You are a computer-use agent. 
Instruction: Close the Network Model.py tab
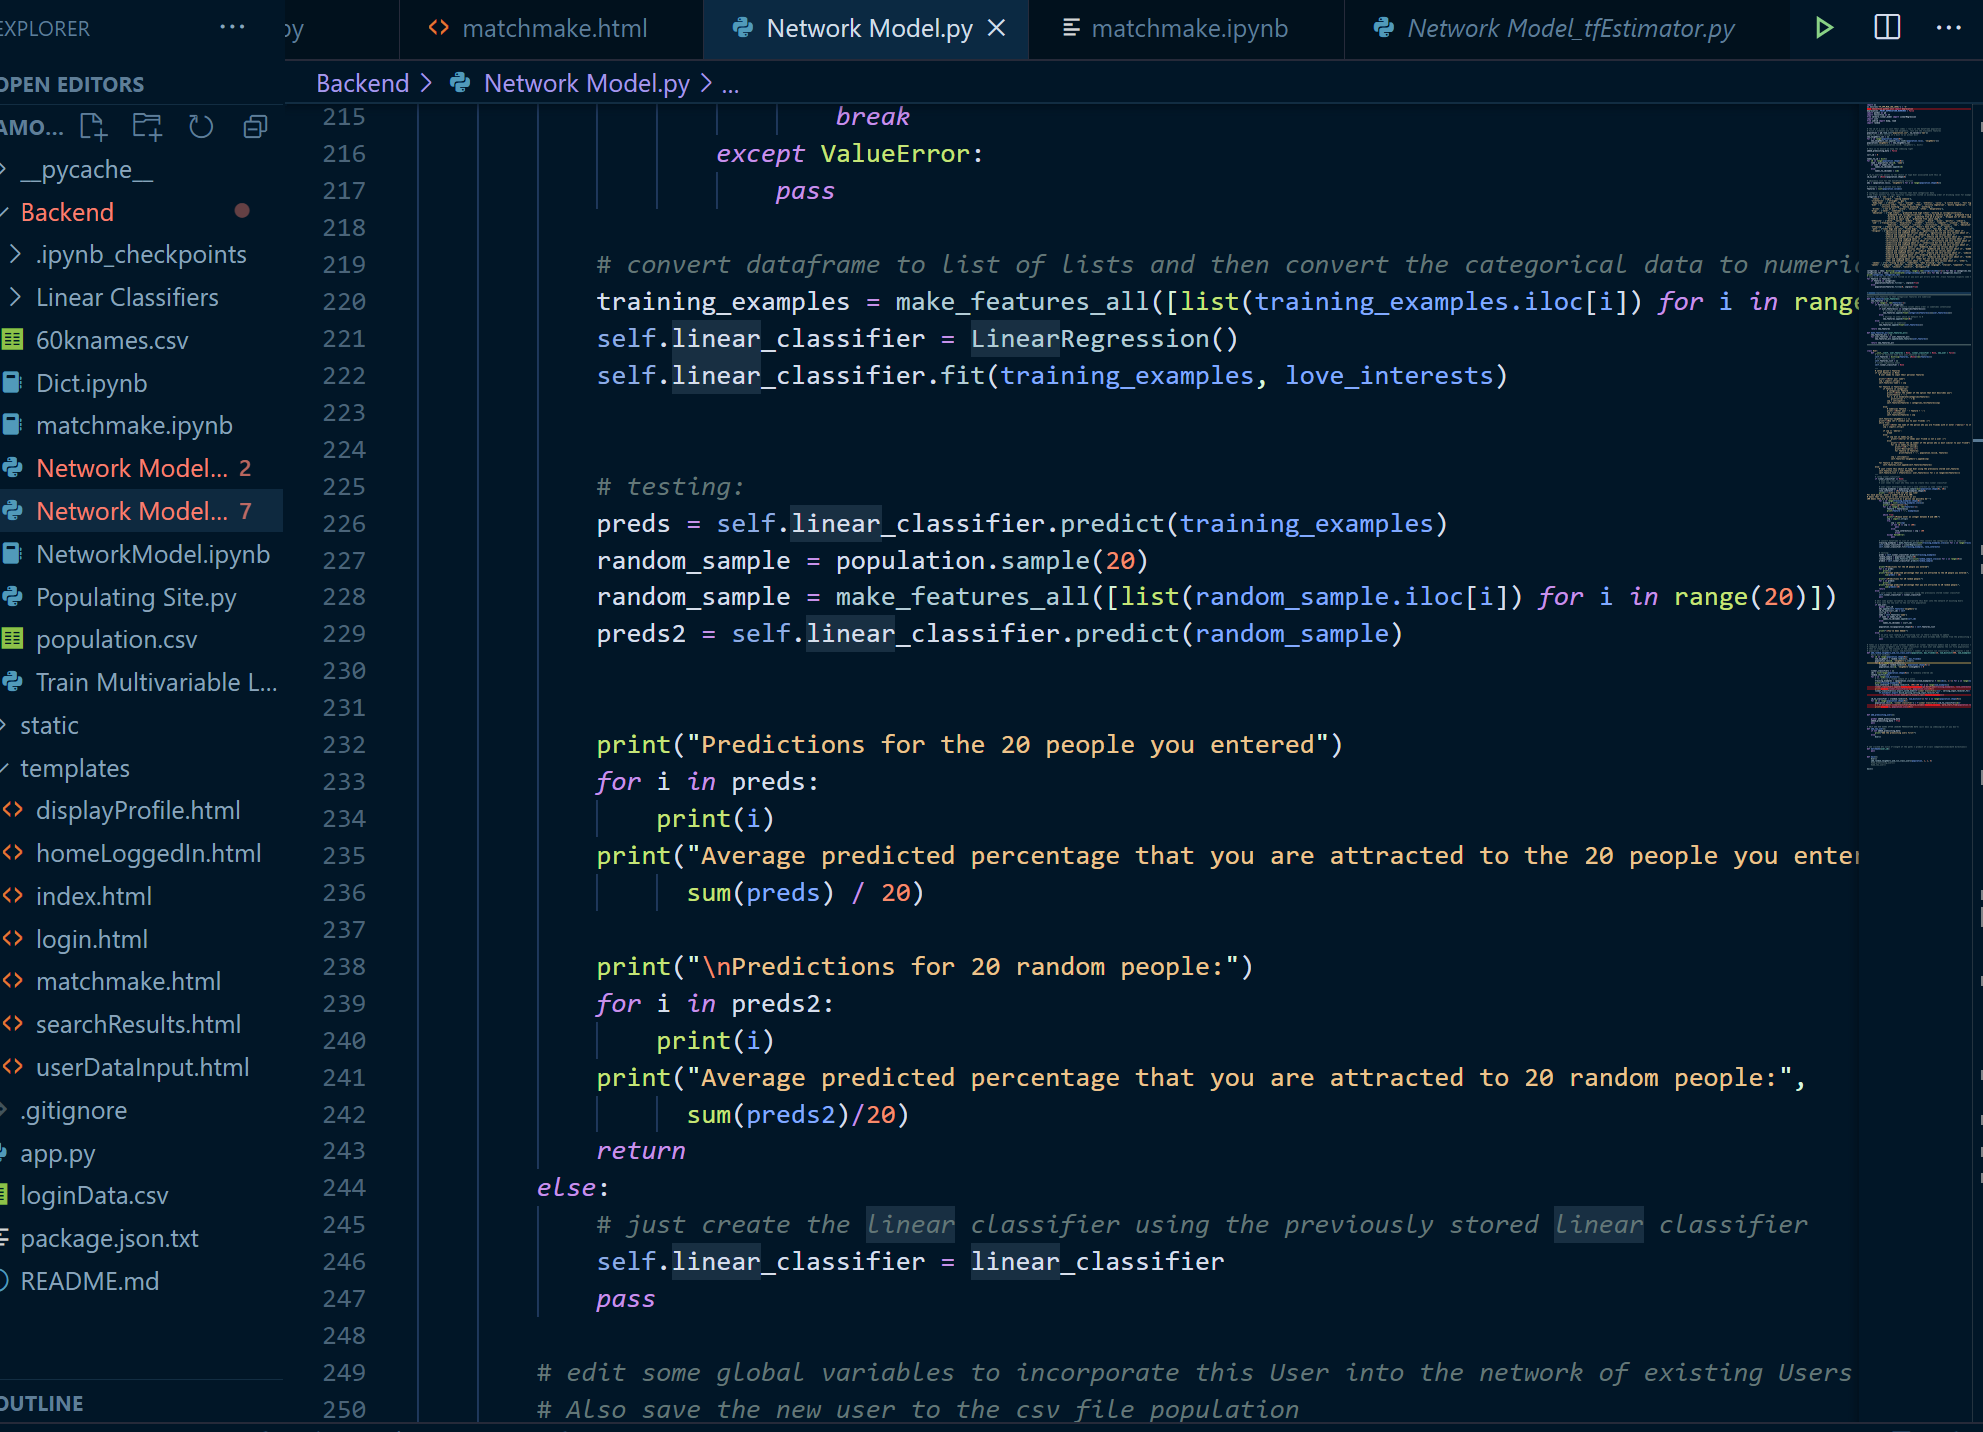click(996, 28)
